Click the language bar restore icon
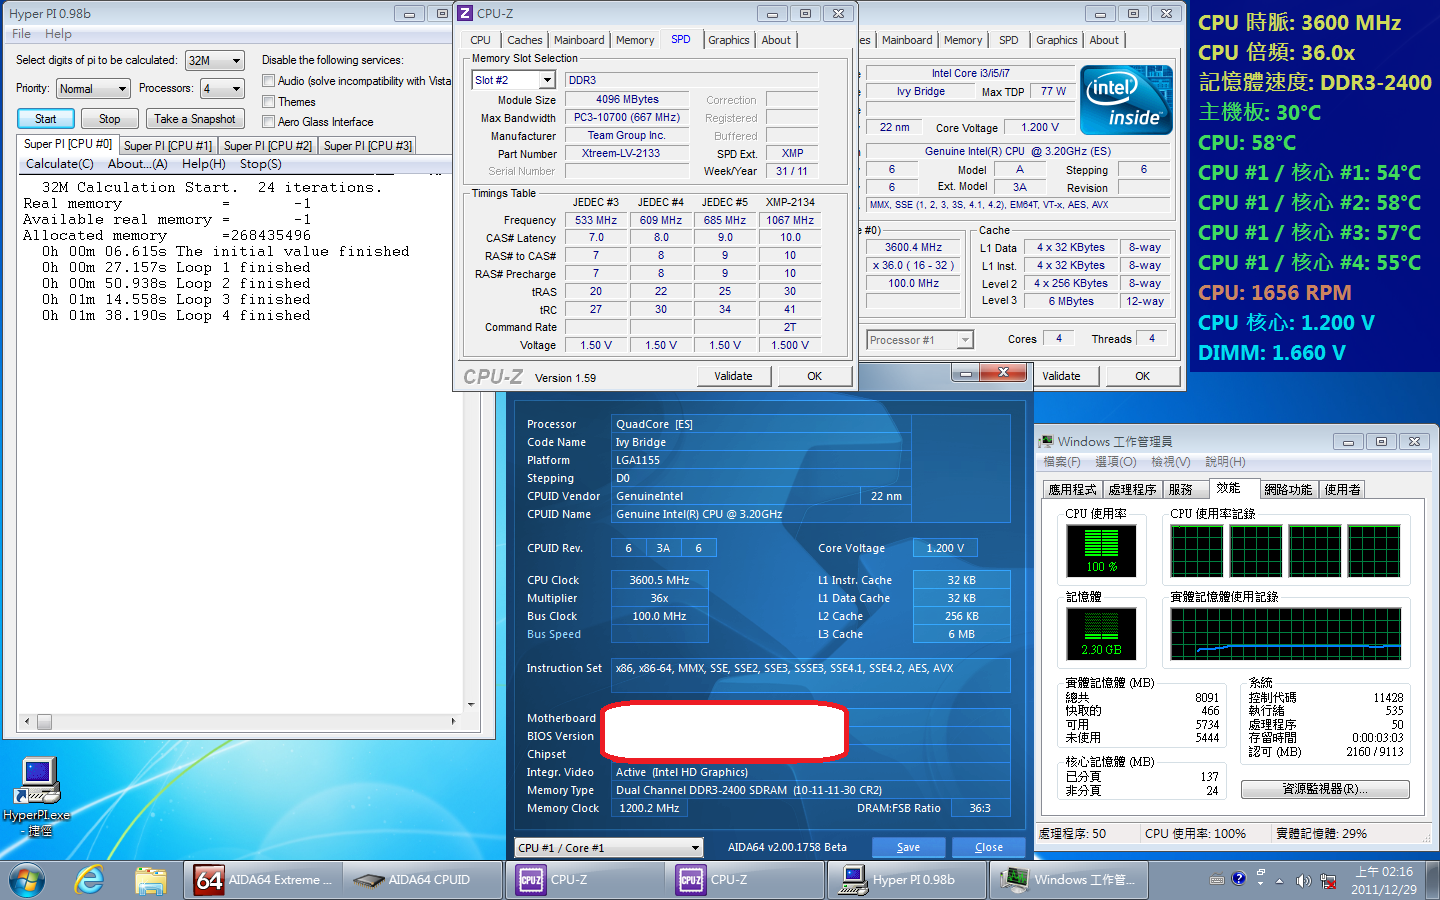This screenshot has height=900, width=1440. (x=1260, y=873)
